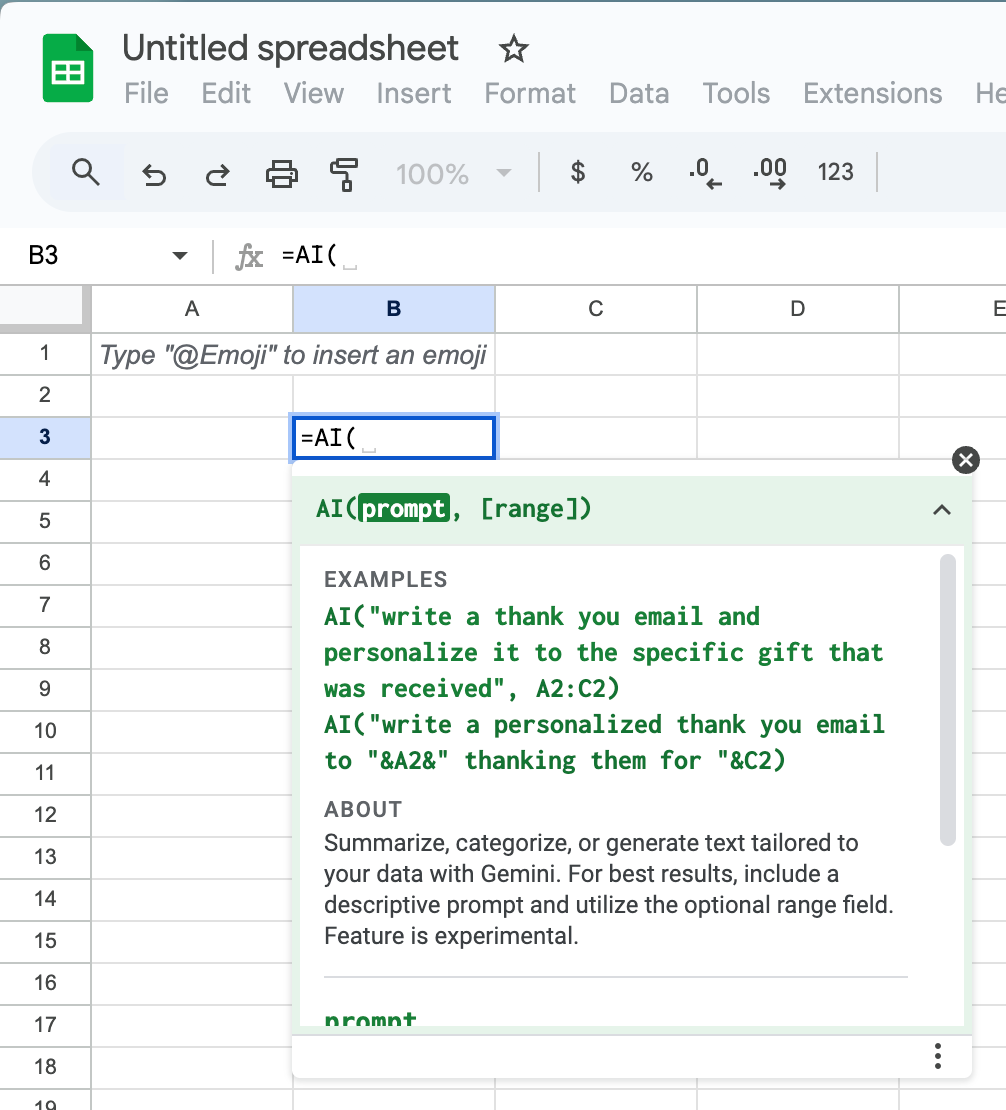Decrease decimal places
The width and height of the screenshot is (1006, 1110).
click(x=705, y=173)
